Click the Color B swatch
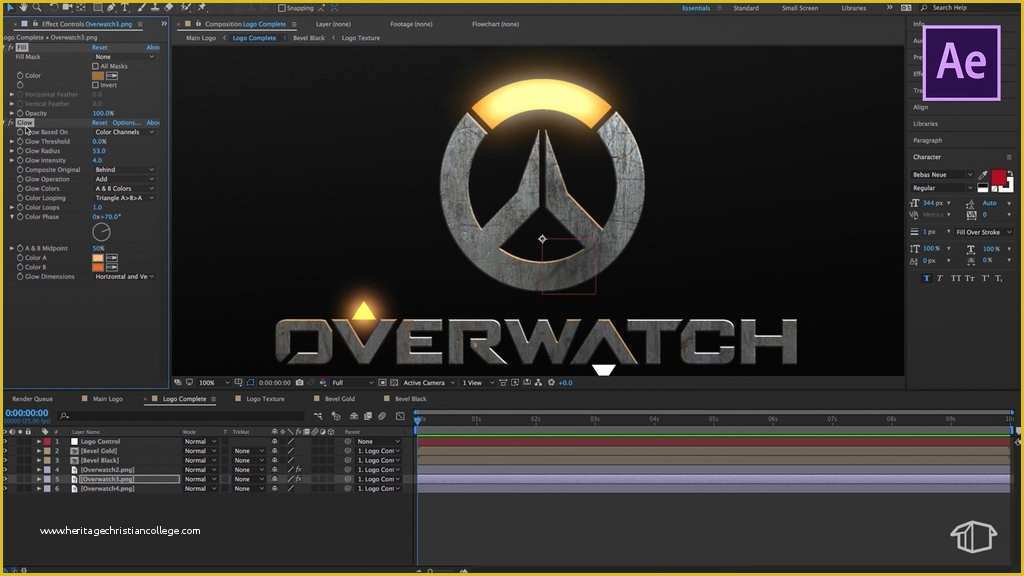This screenshot has width=1024, height=576. 98,267
